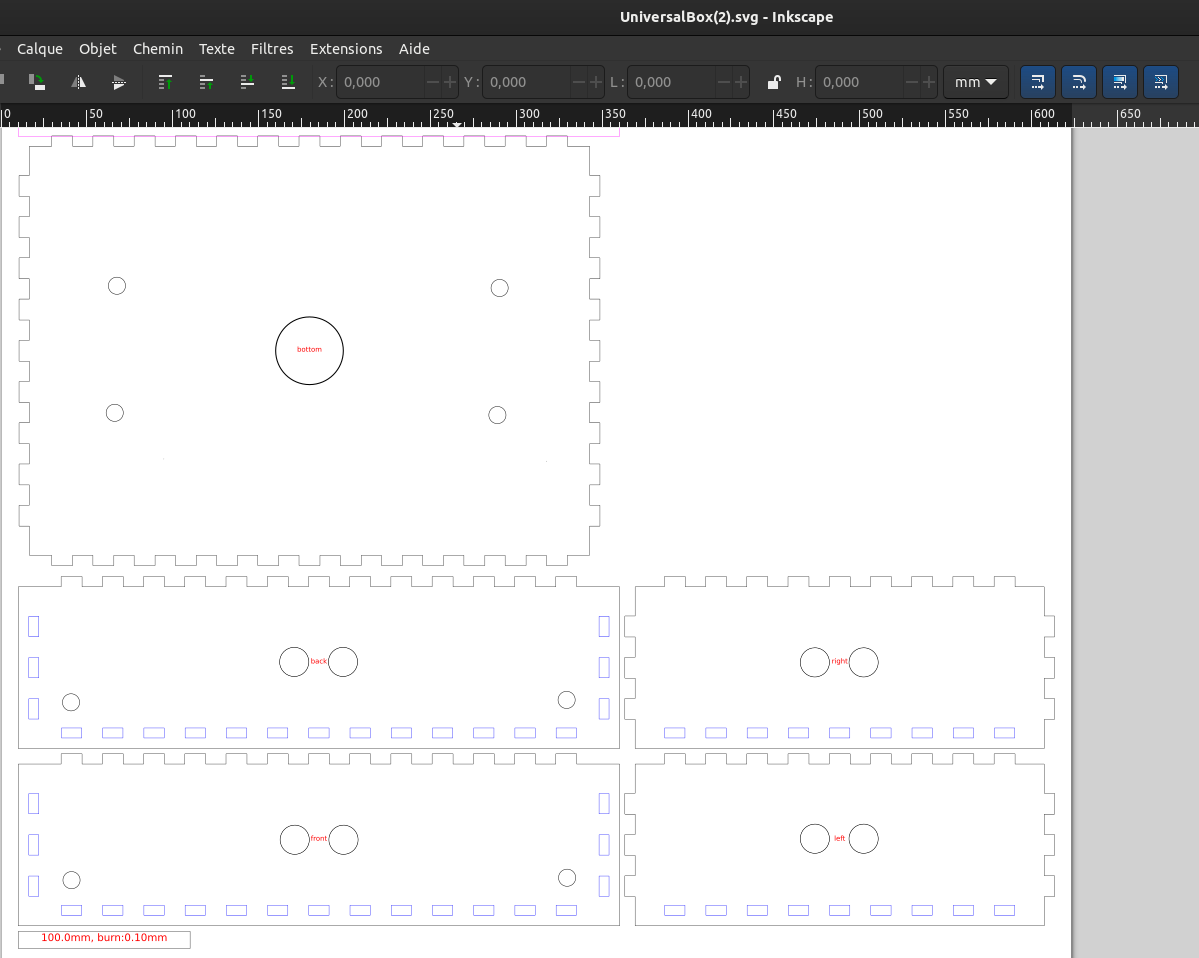Increase X value with plus button

tap(450, 82)
